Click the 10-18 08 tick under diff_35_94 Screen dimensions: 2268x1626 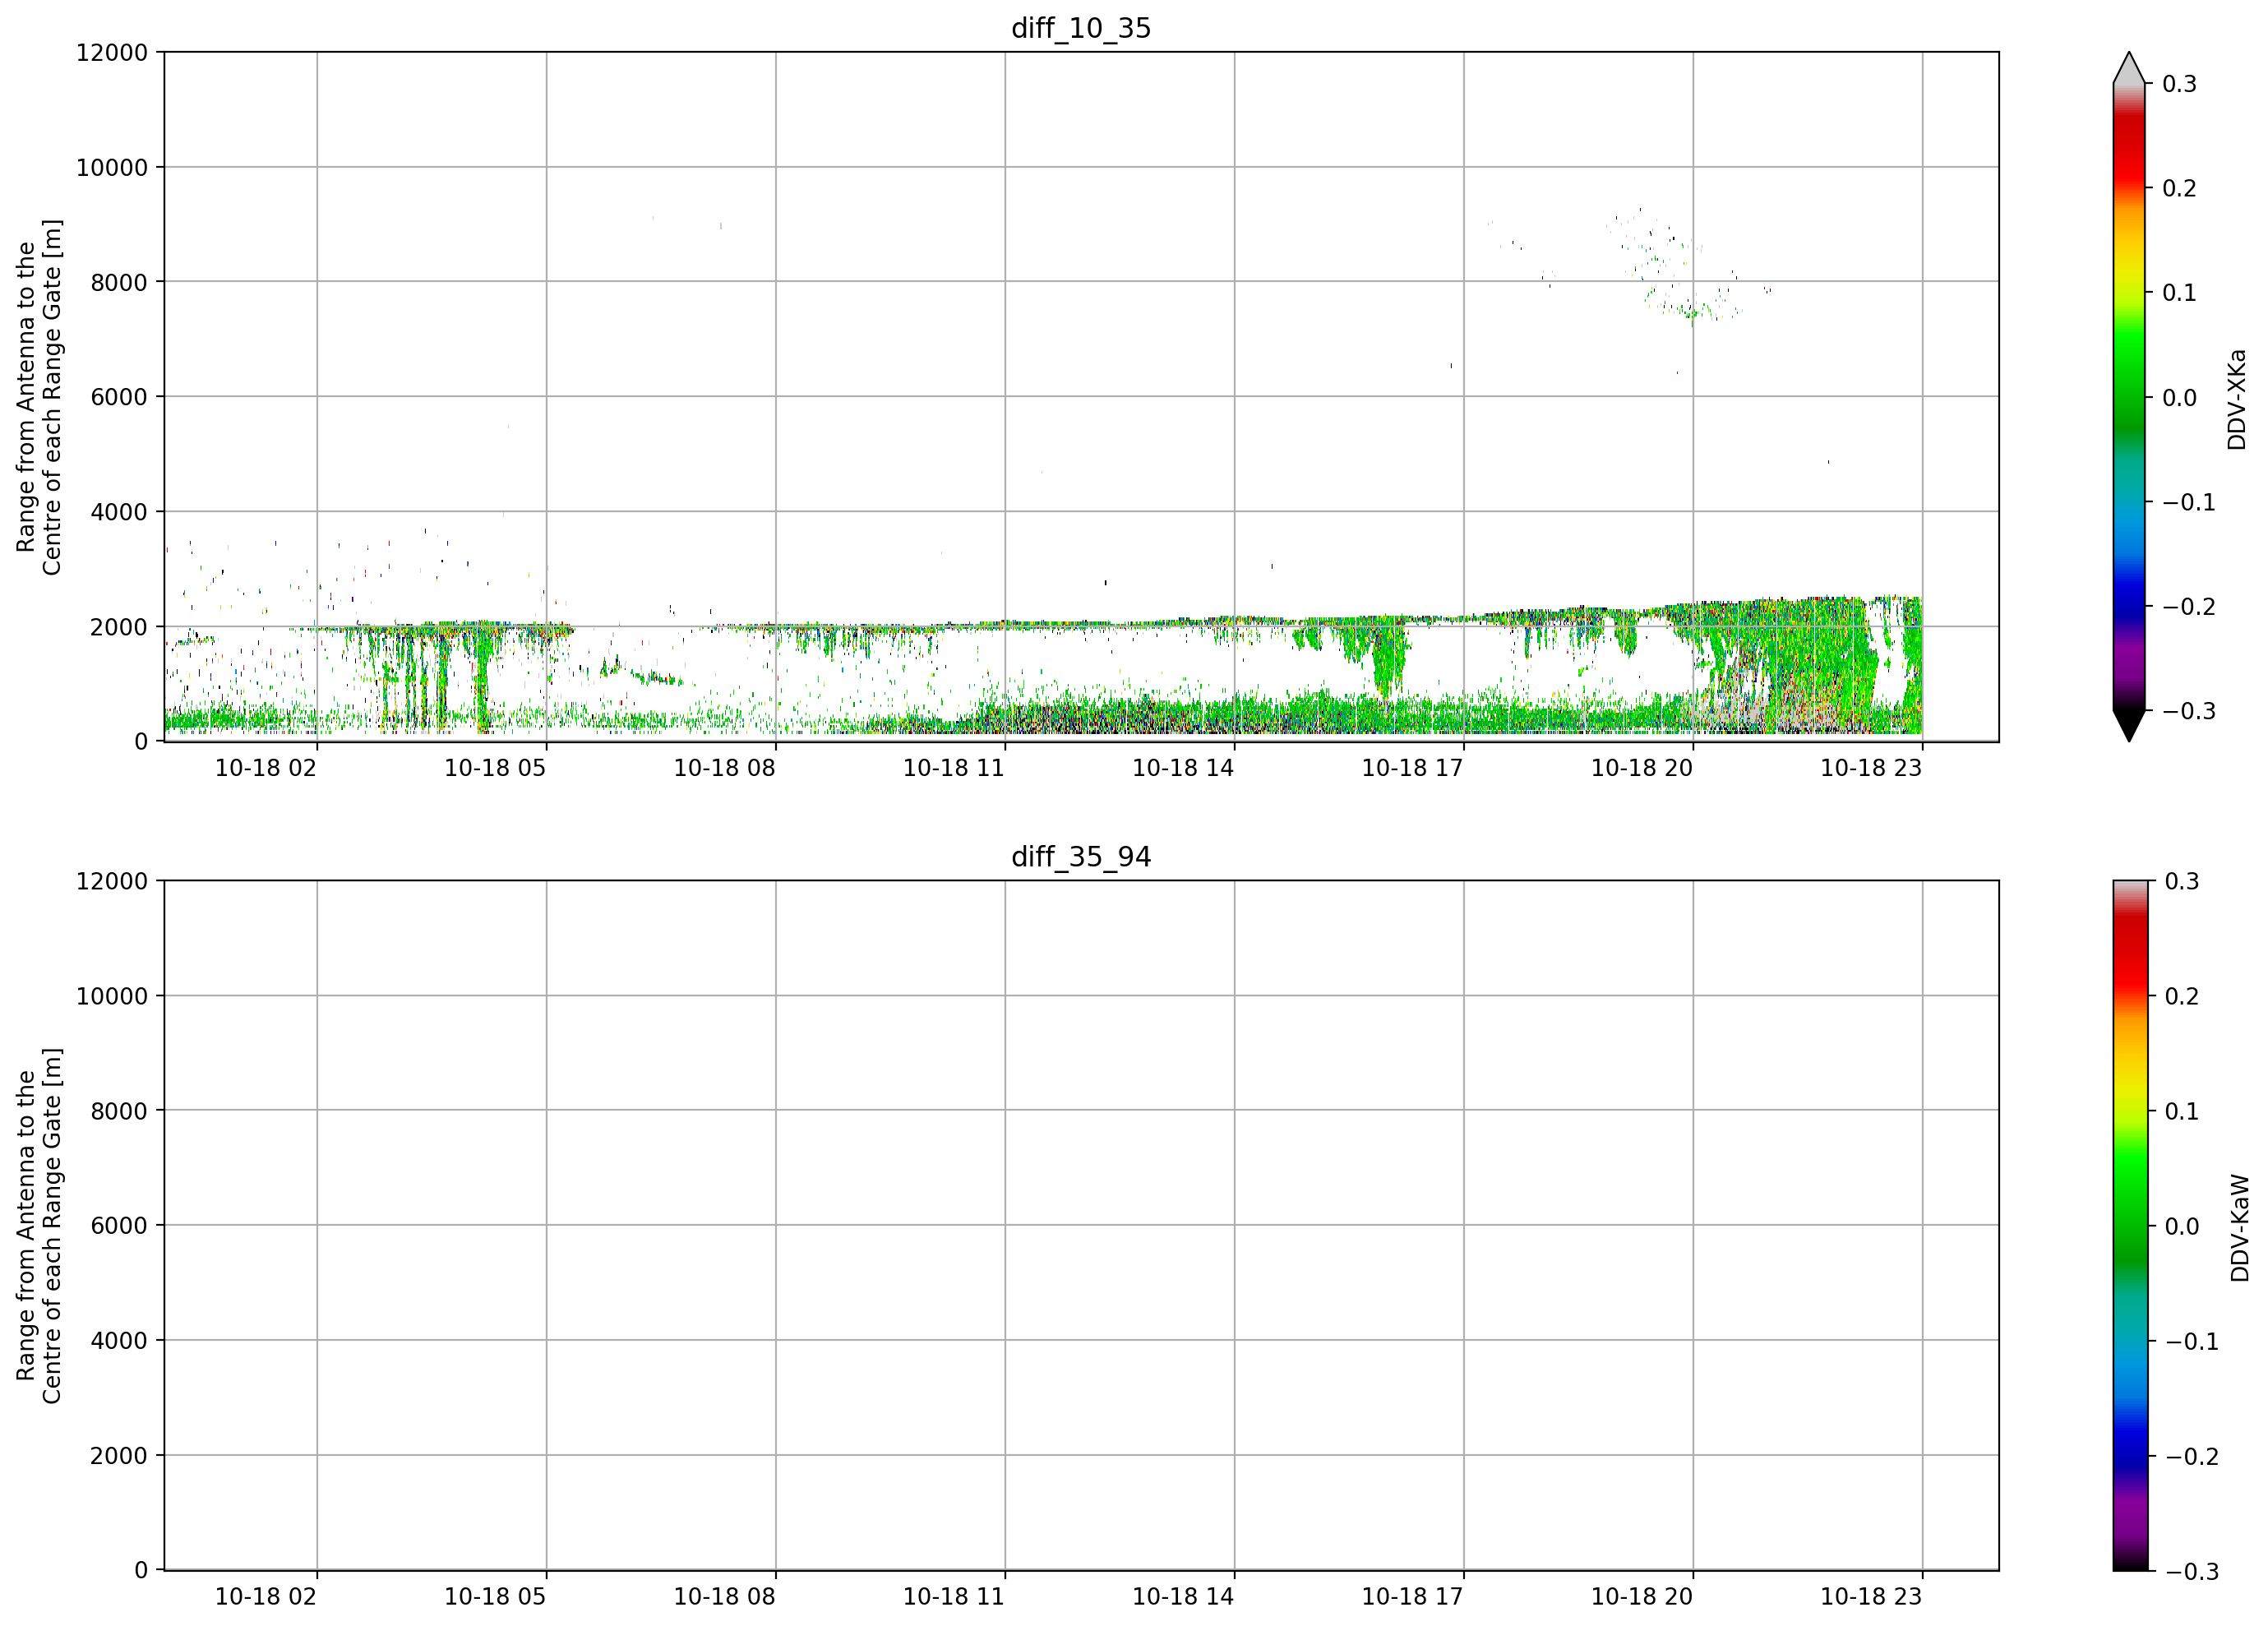(724, 1597)
